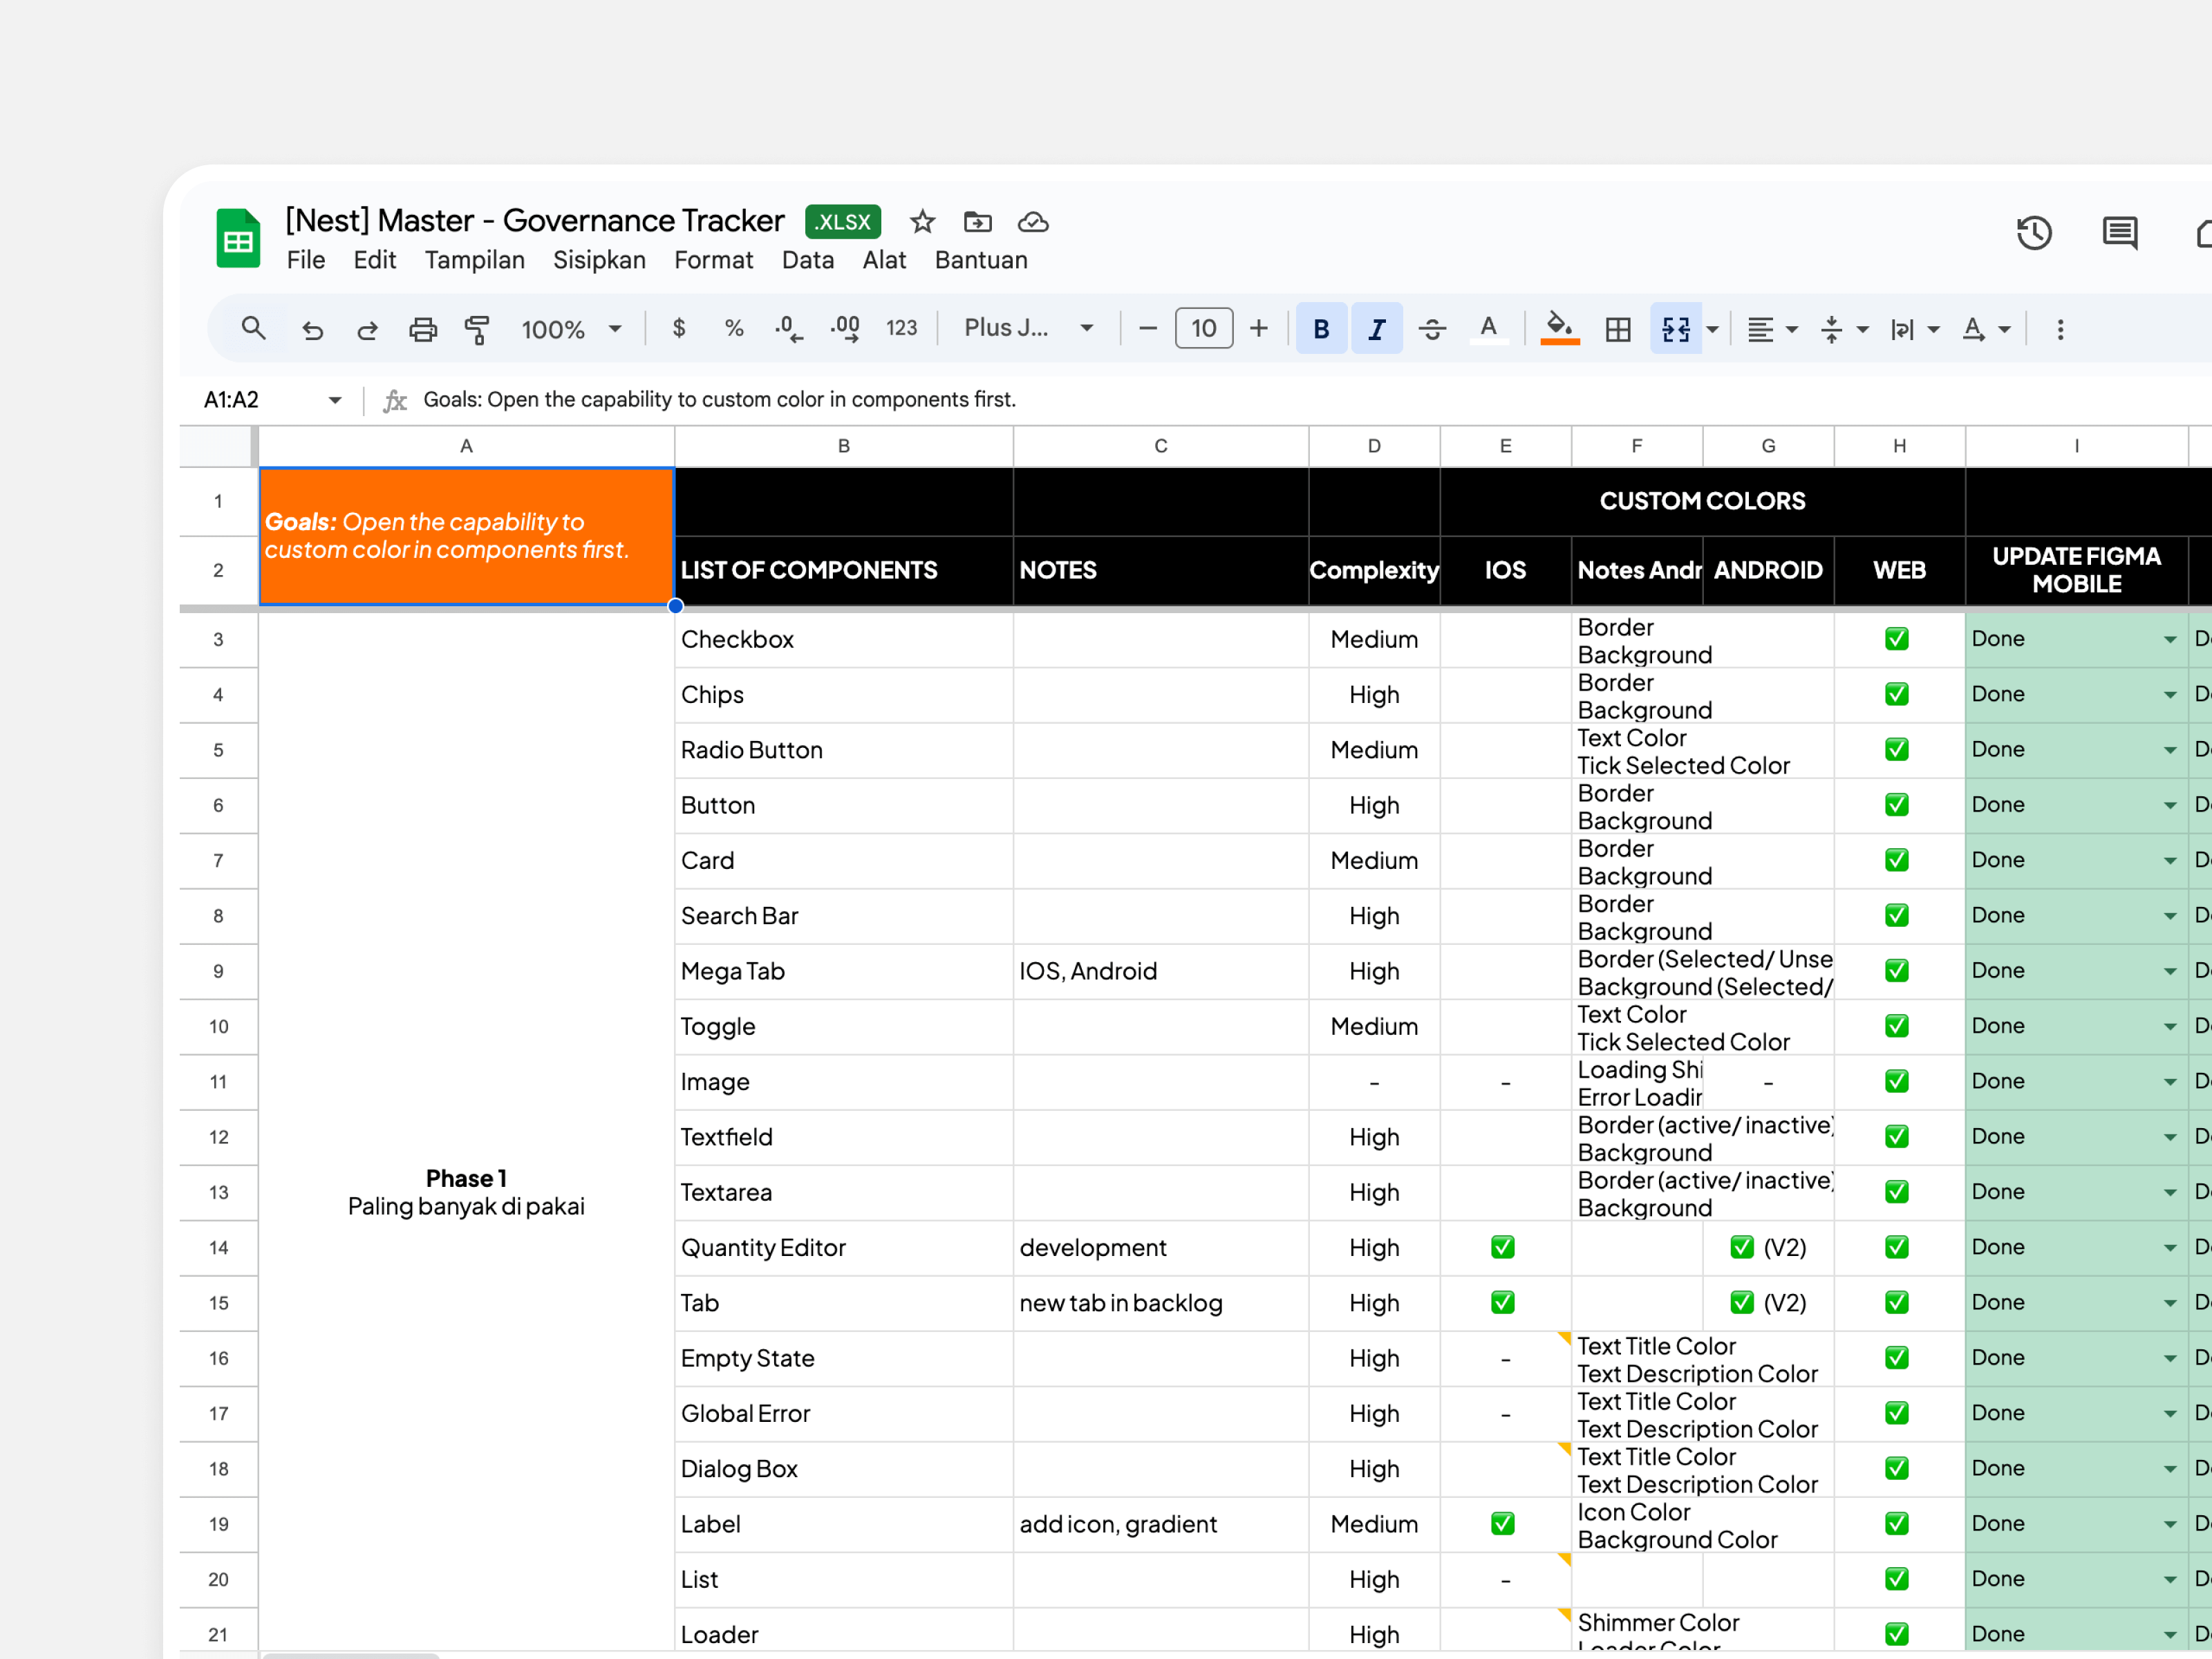Expand the Plus J... font family dropdown
This screenshot has height=1659, width=2212.
click(1028, 328)
